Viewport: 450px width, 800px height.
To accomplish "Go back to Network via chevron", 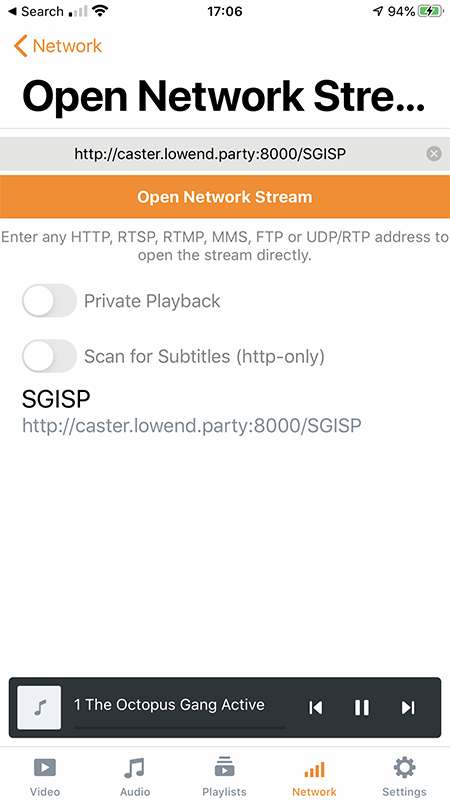I will tap(58, 46).
